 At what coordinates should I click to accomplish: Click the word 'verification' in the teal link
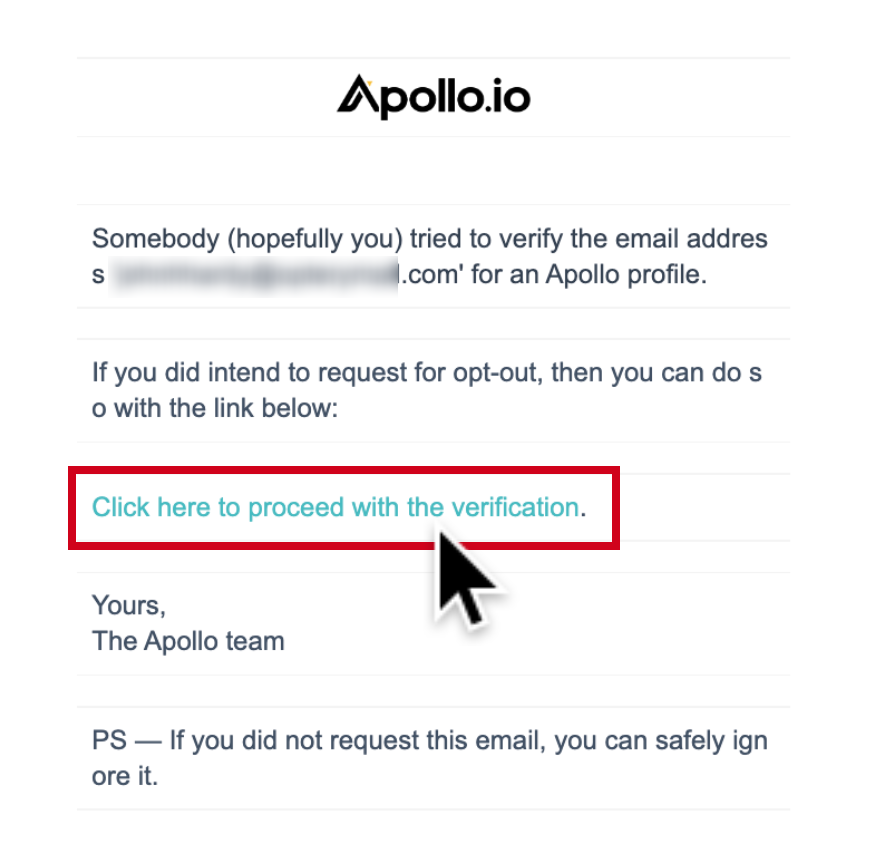click(515, 507)
